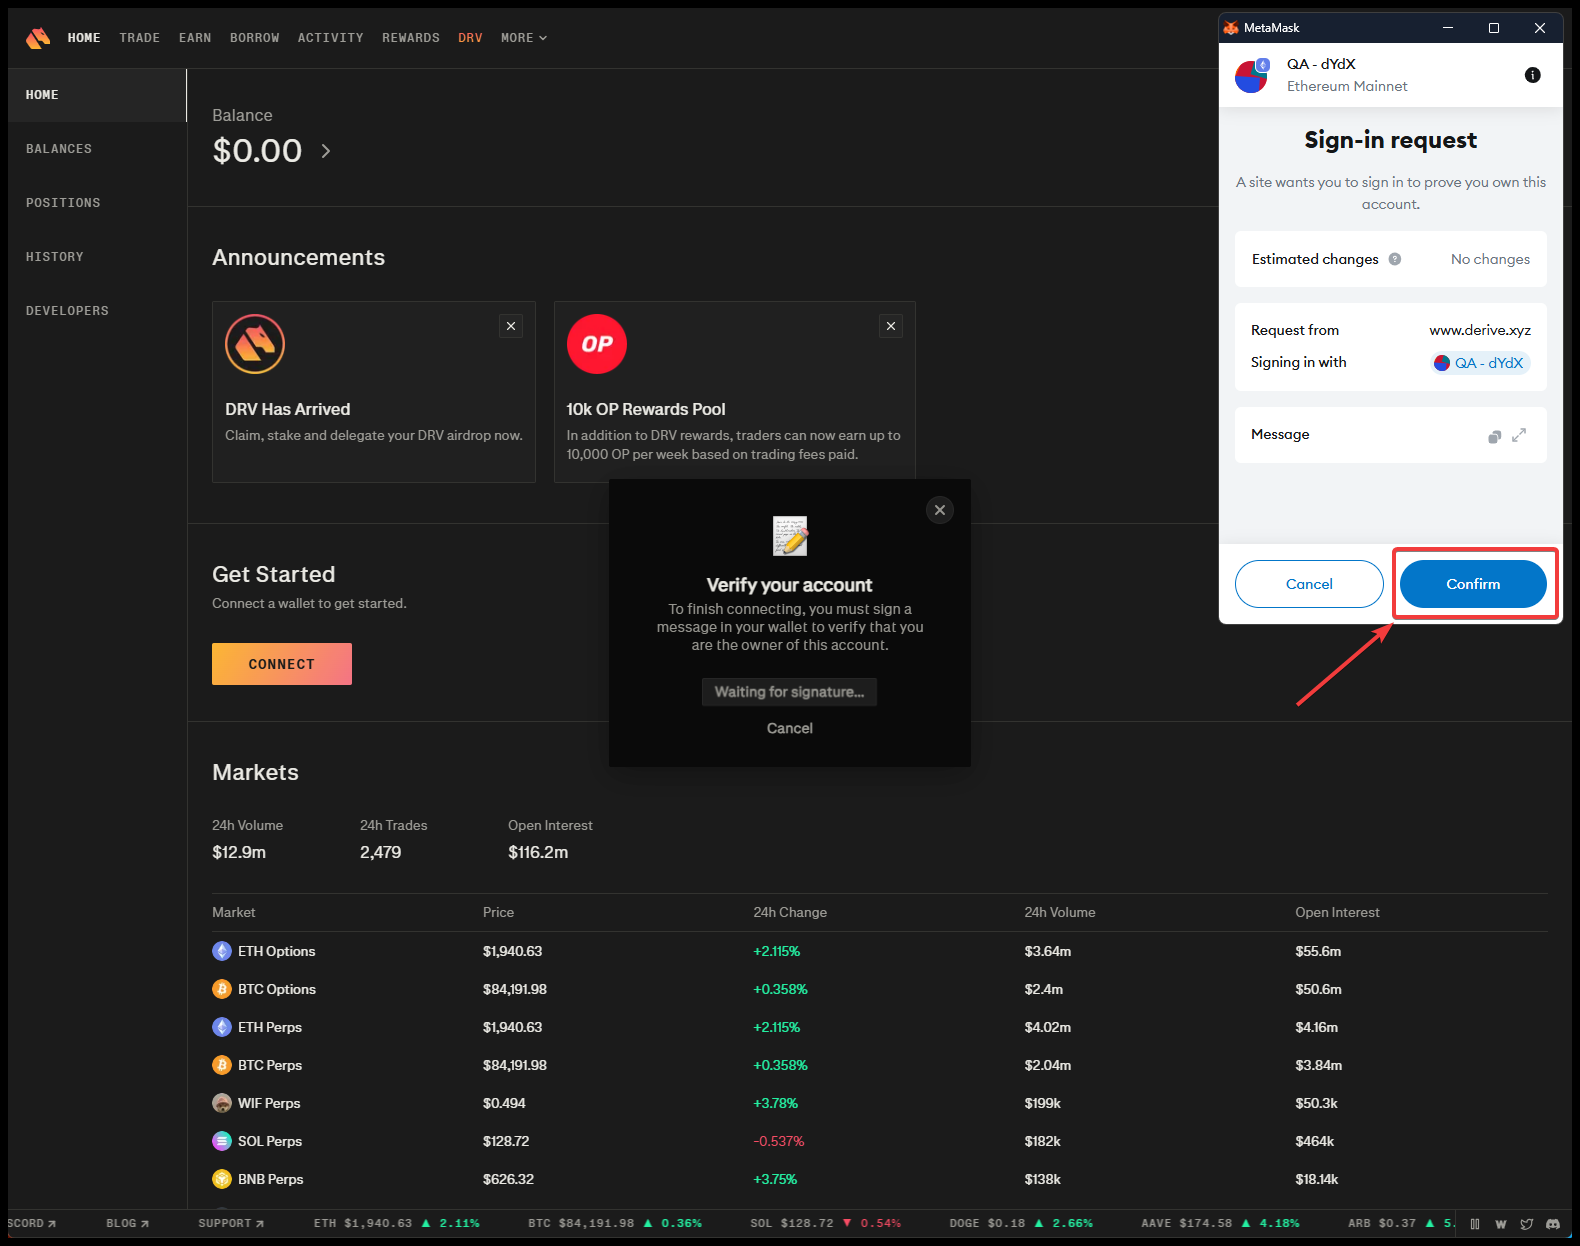Expand the Message section in MetaMask
The image size is (1580, 1246).
tap(1519, 435)
